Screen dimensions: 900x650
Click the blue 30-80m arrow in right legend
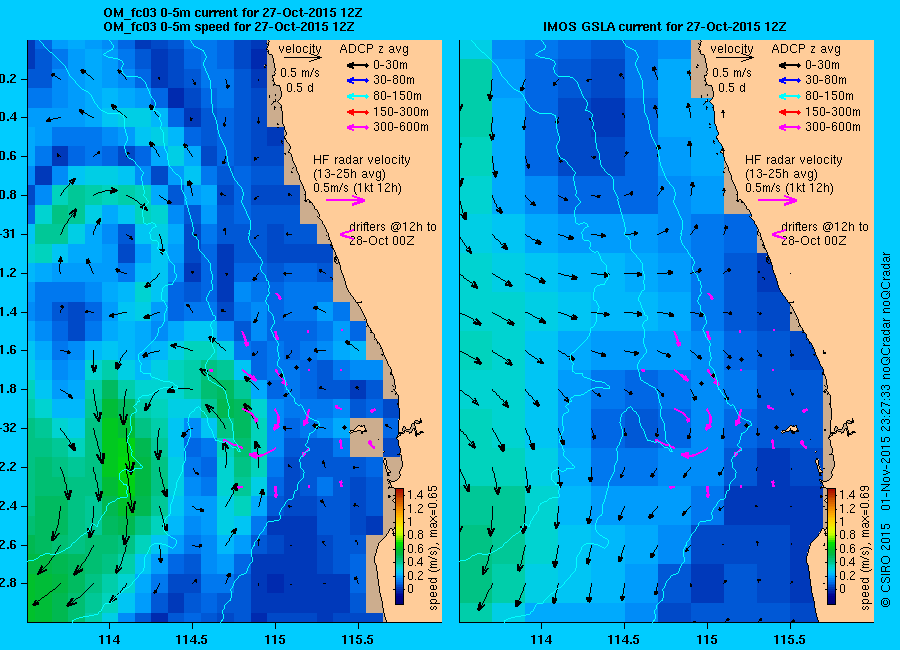tap(790, 81)
